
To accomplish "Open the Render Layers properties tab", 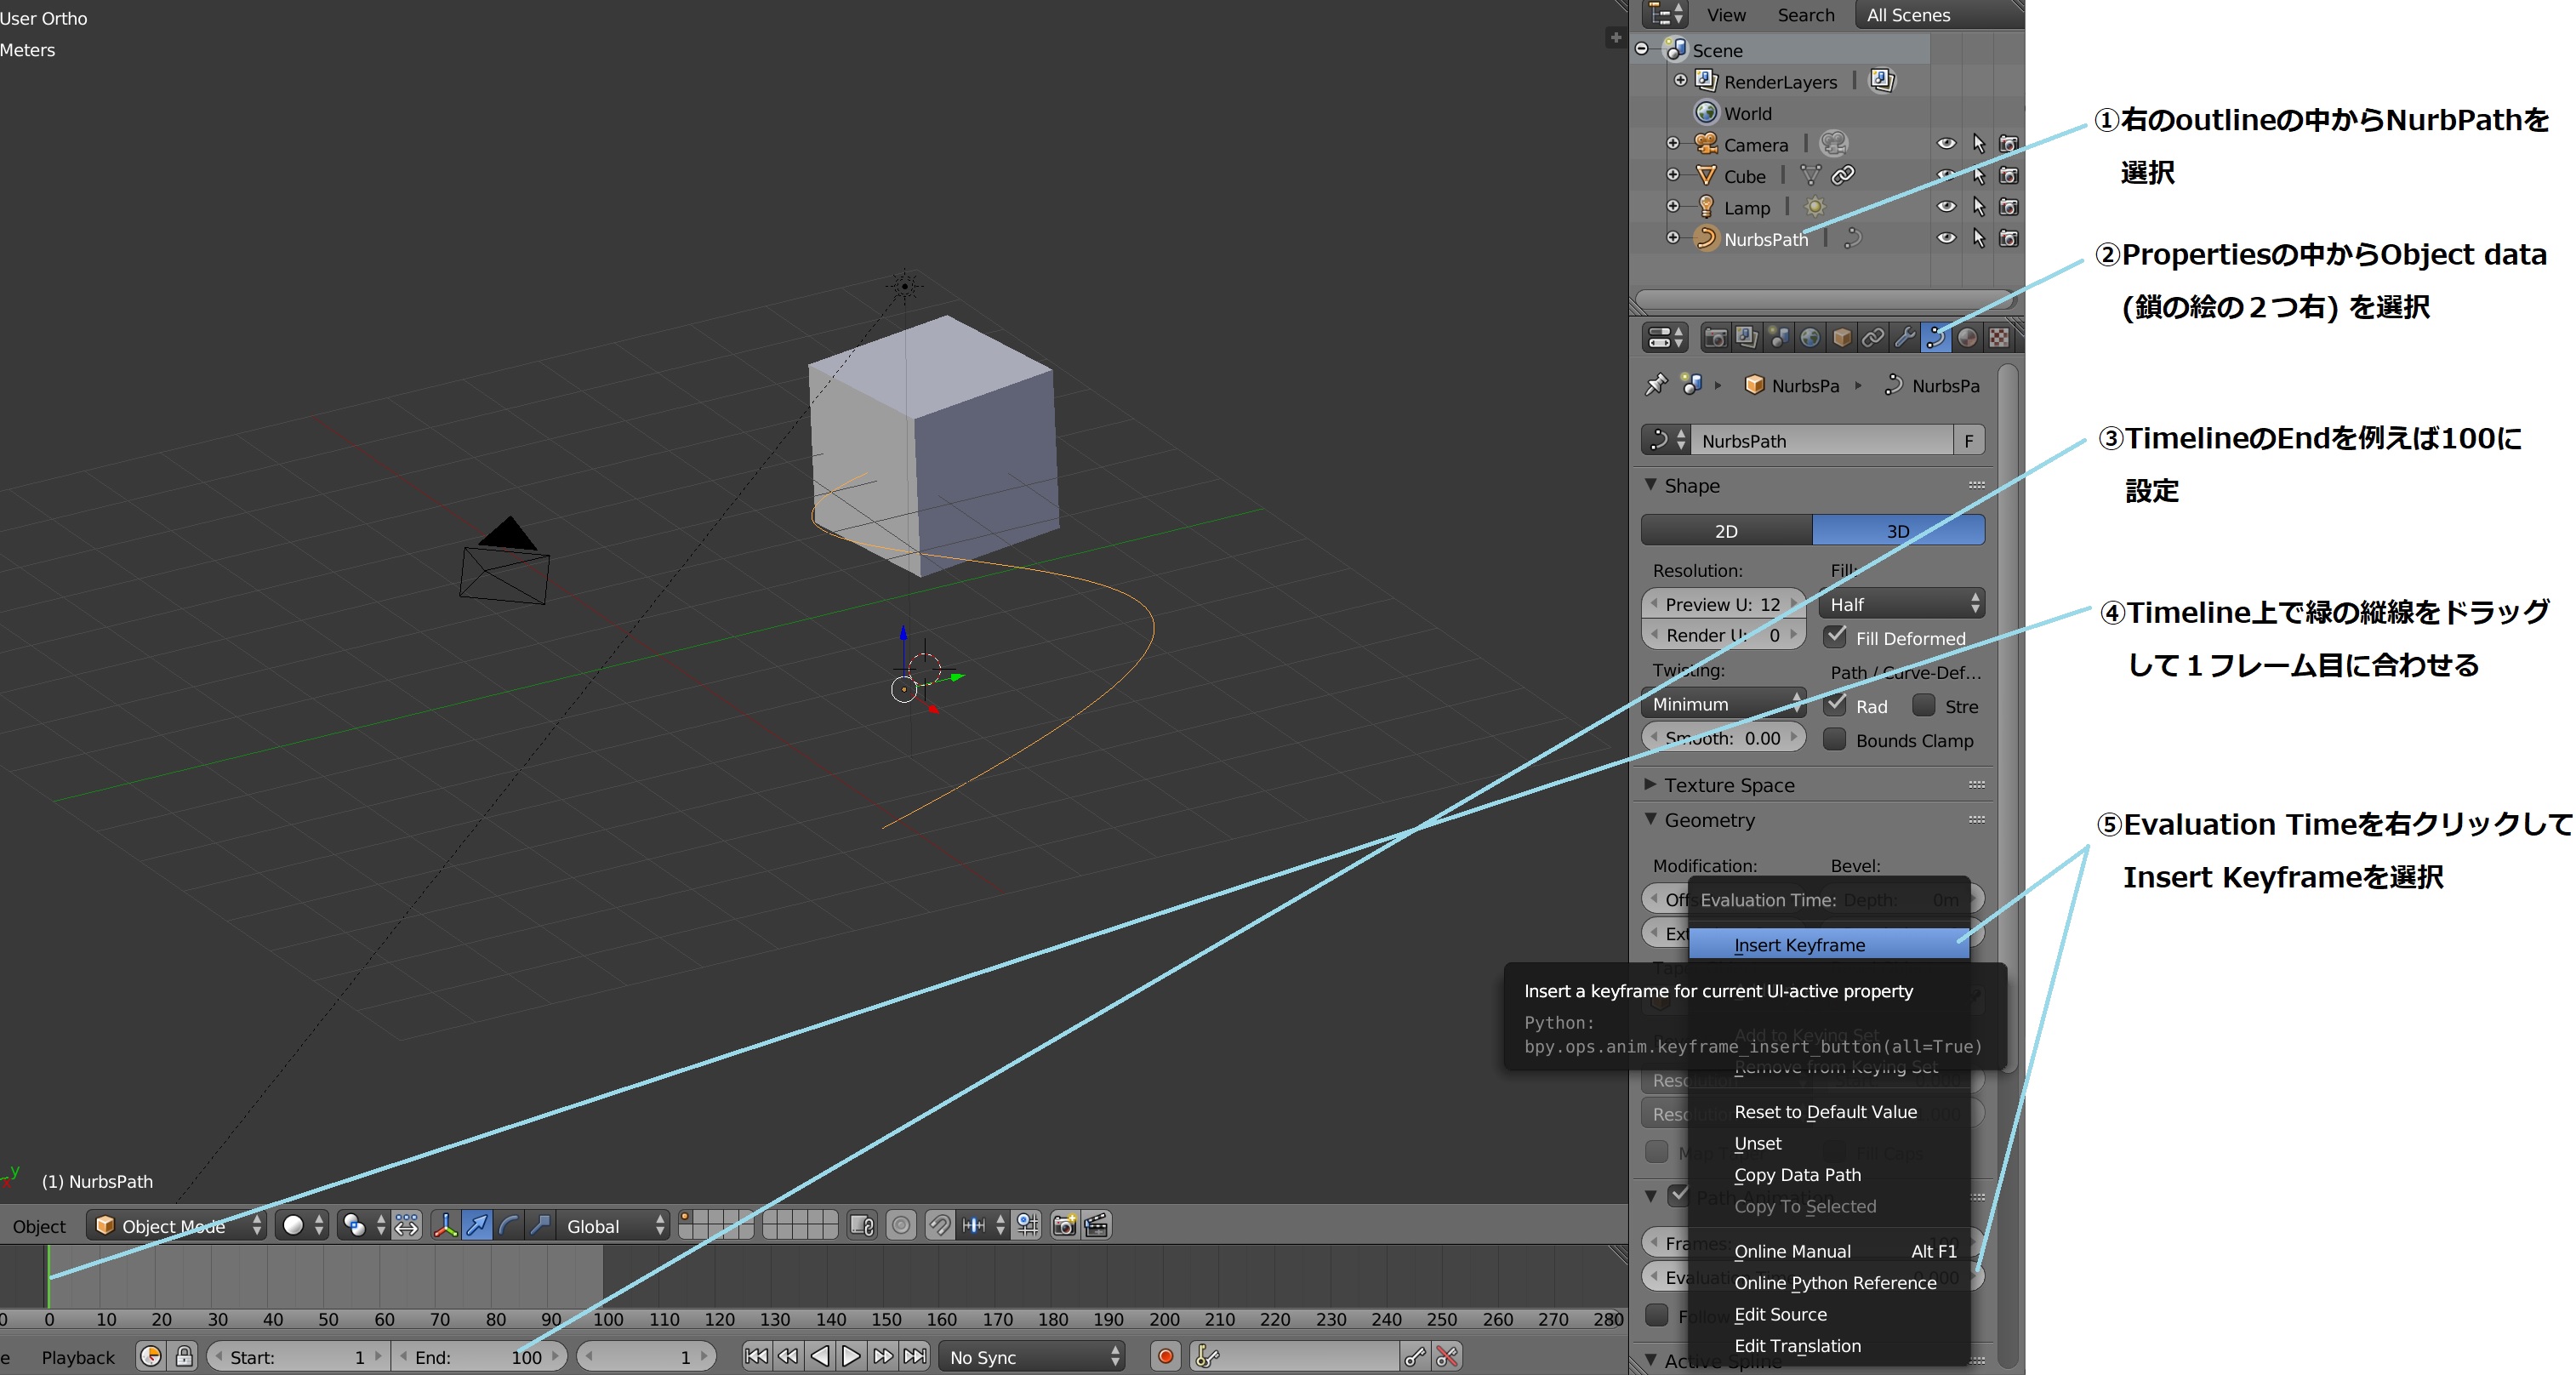I will 1746,338.
